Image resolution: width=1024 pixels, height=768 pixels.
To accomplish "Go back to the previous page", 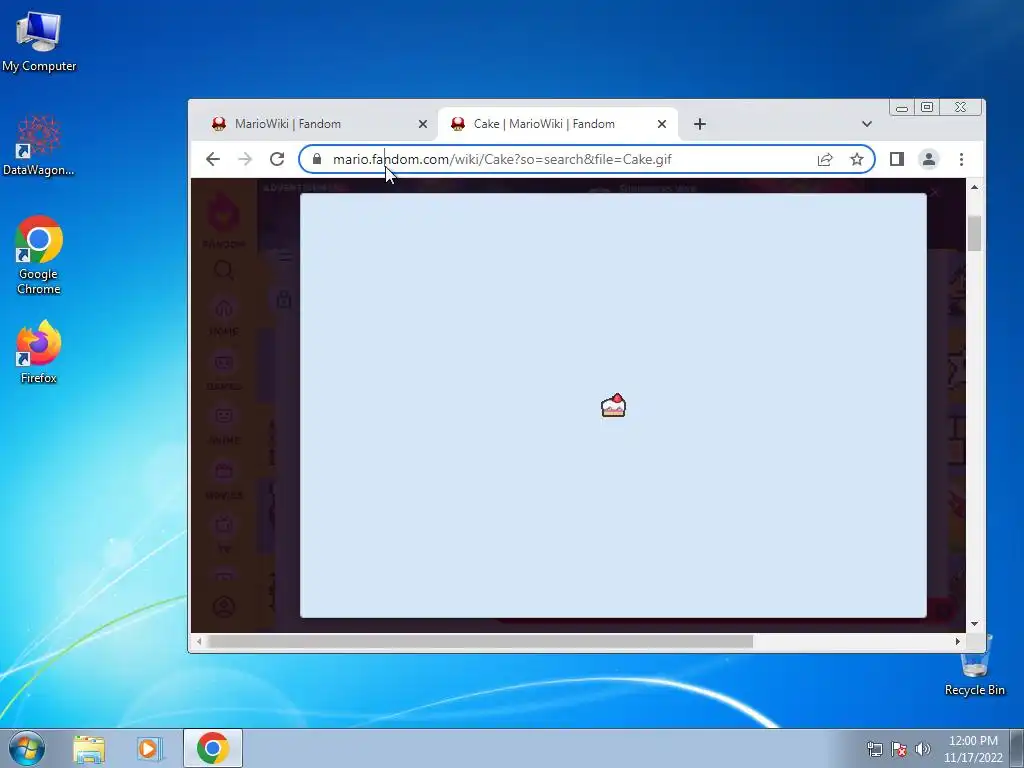I will click(213, 159).
